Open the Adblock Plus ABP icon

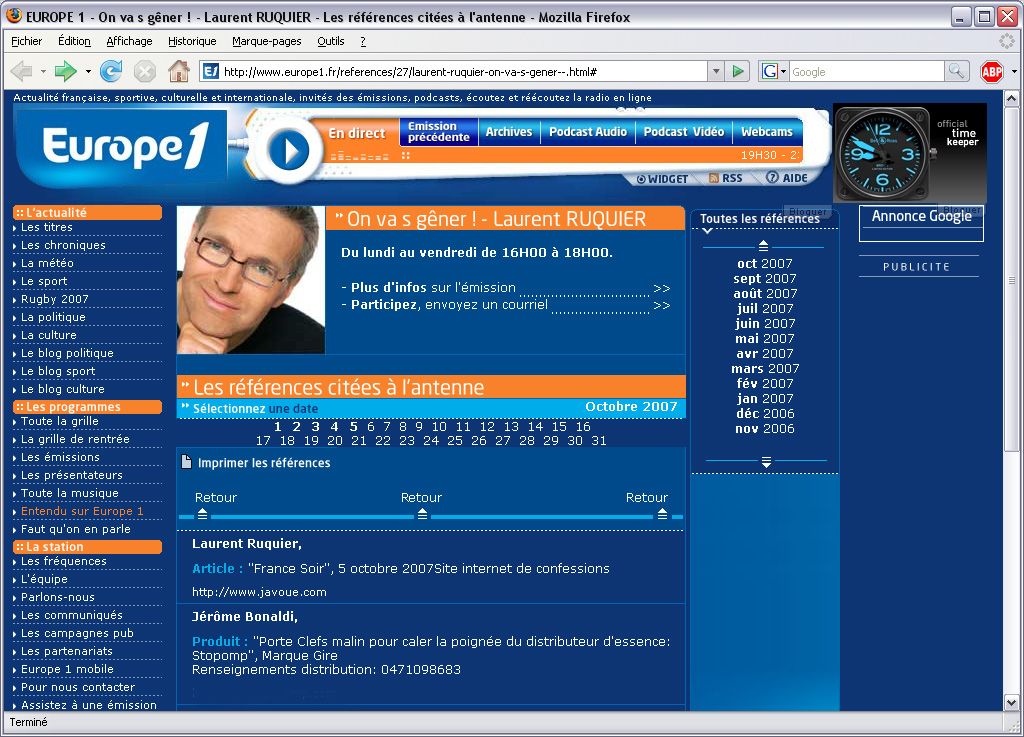tap(991, 71)
